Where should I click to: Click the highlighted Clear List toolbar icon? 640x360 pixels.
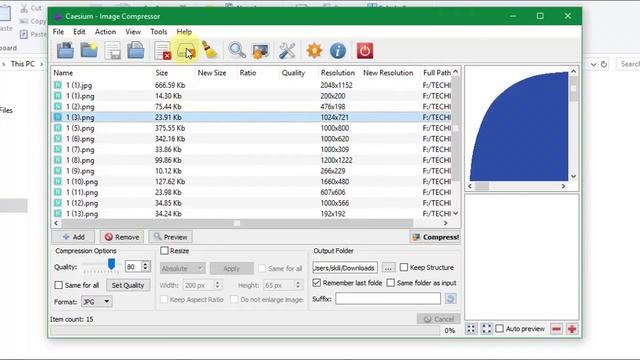tap(186, 51)
